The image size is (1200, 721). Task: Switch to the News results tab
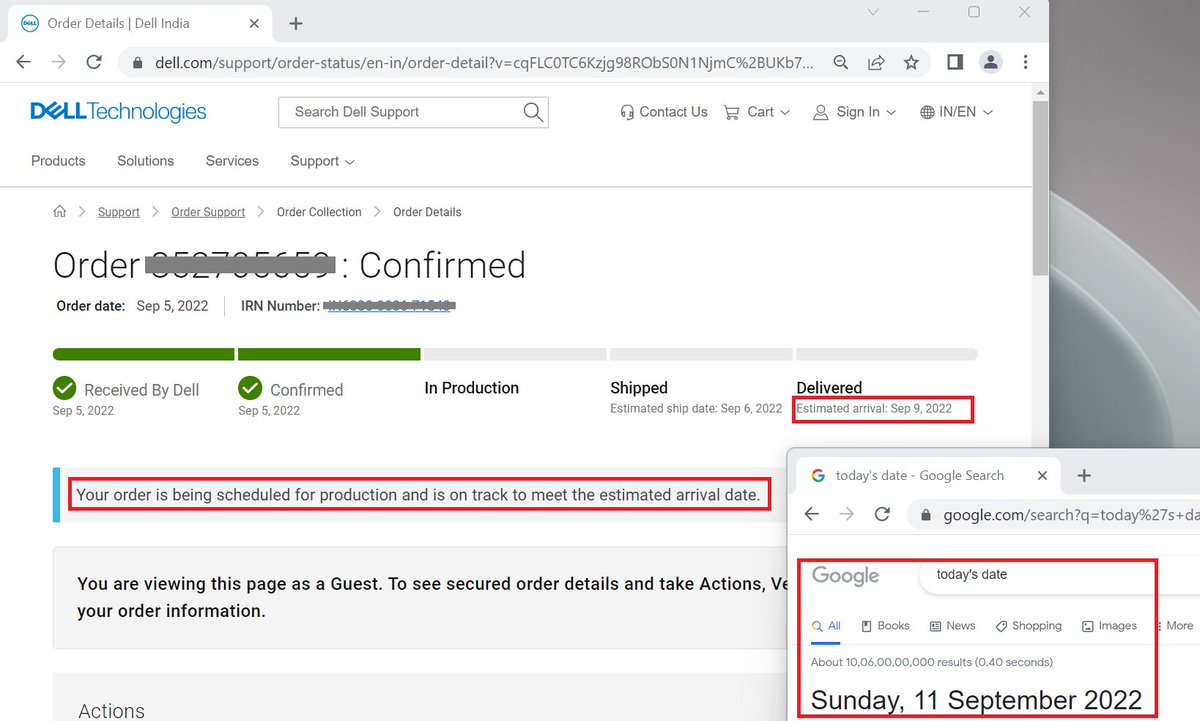952,626
